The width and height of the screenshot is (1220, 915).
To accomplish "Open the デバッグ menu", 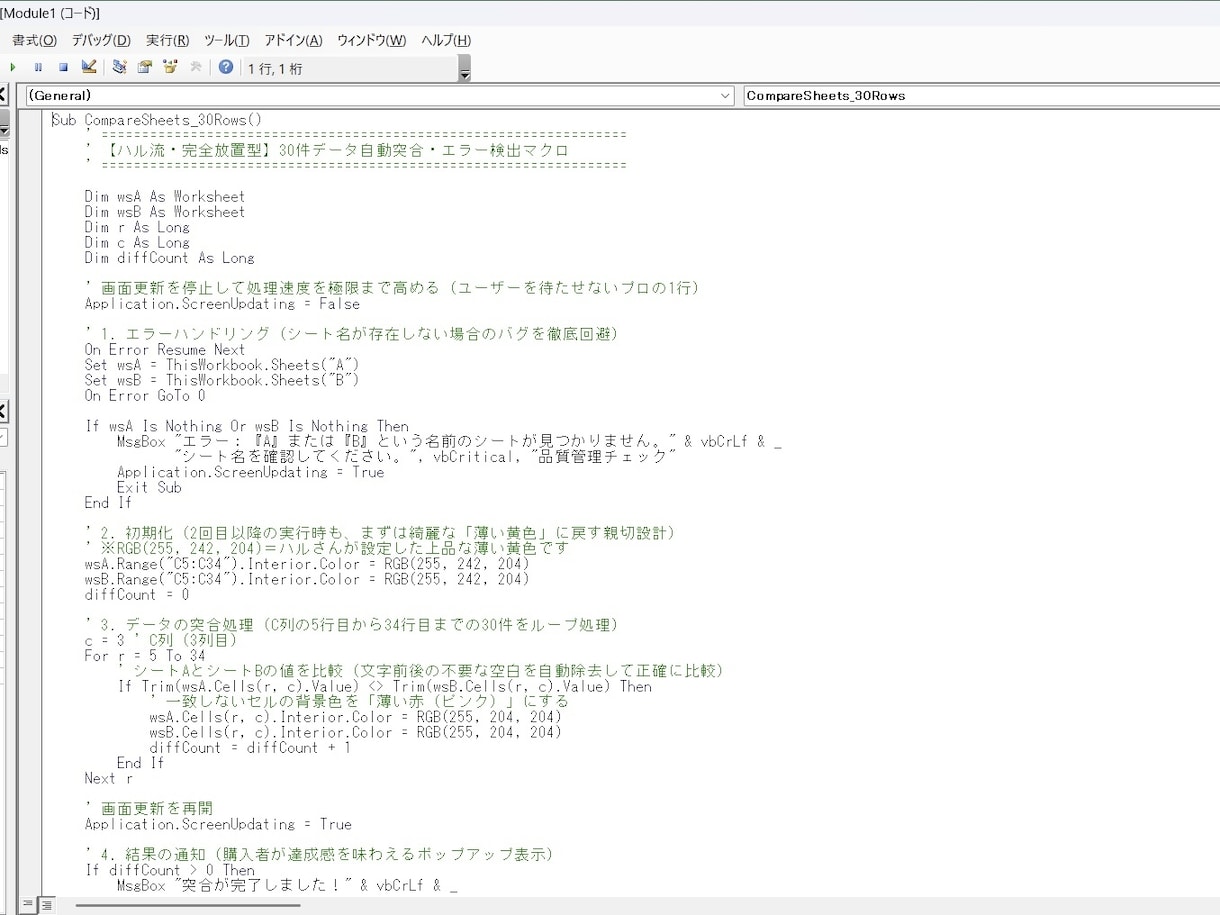I will coord(101,40).
